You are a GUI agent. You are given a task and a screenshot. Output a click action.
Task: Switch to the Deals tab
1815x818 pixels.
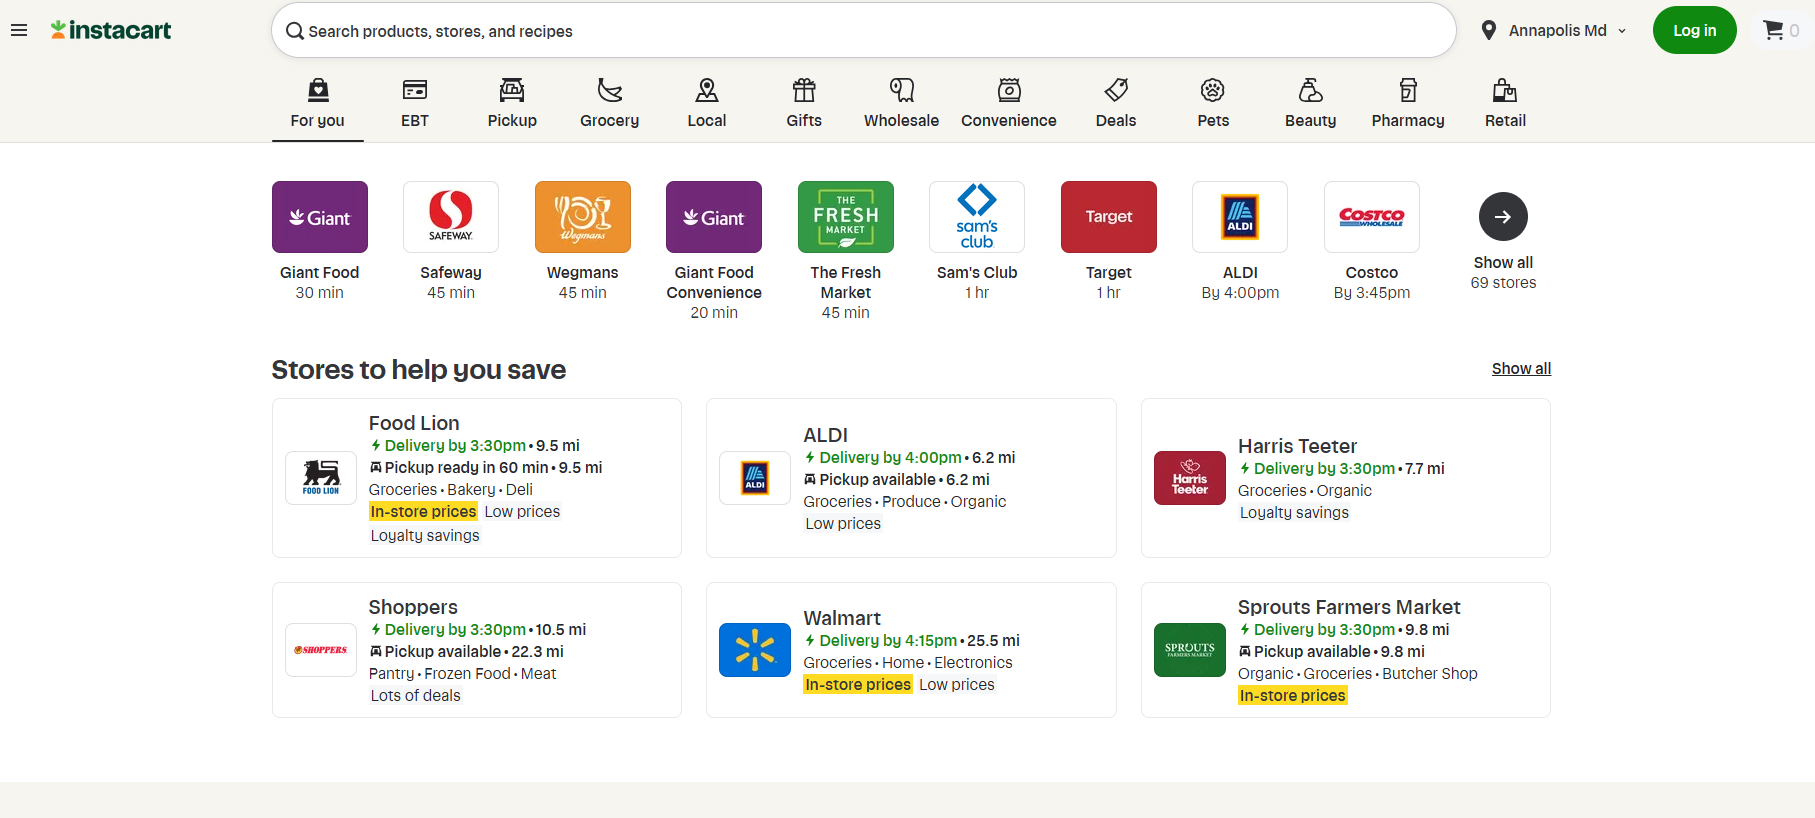pyautogui.click(x=1115, y=103)
